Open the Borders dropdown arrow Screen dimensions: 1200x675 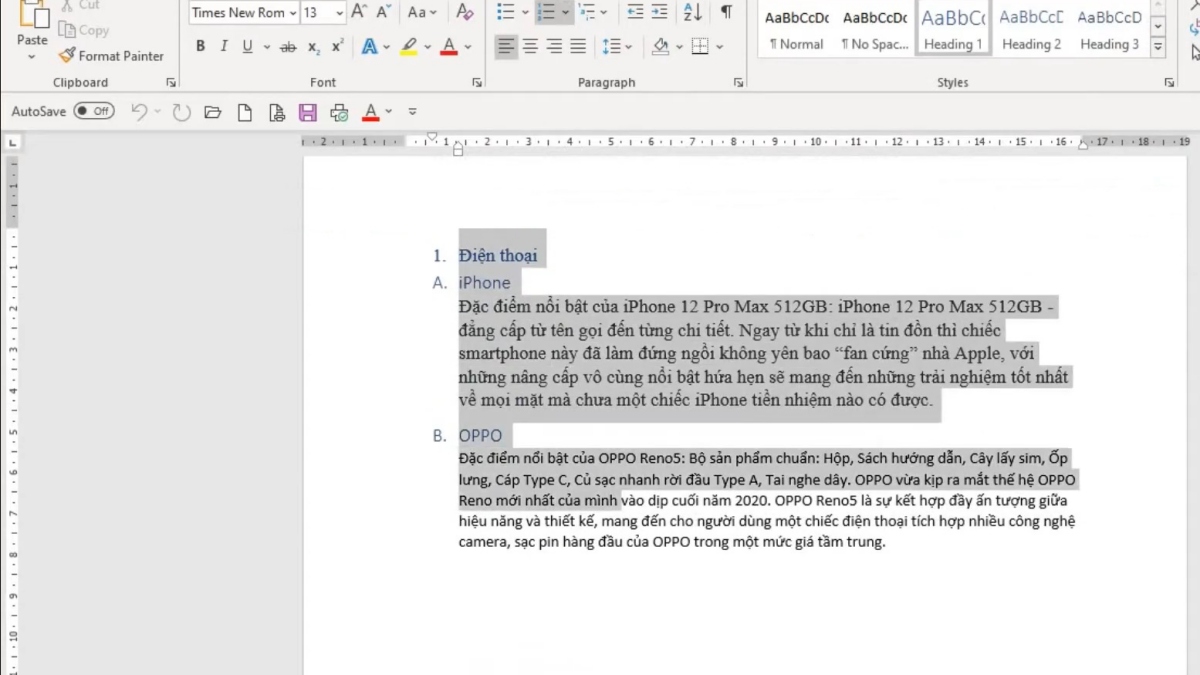coord(720,46)
